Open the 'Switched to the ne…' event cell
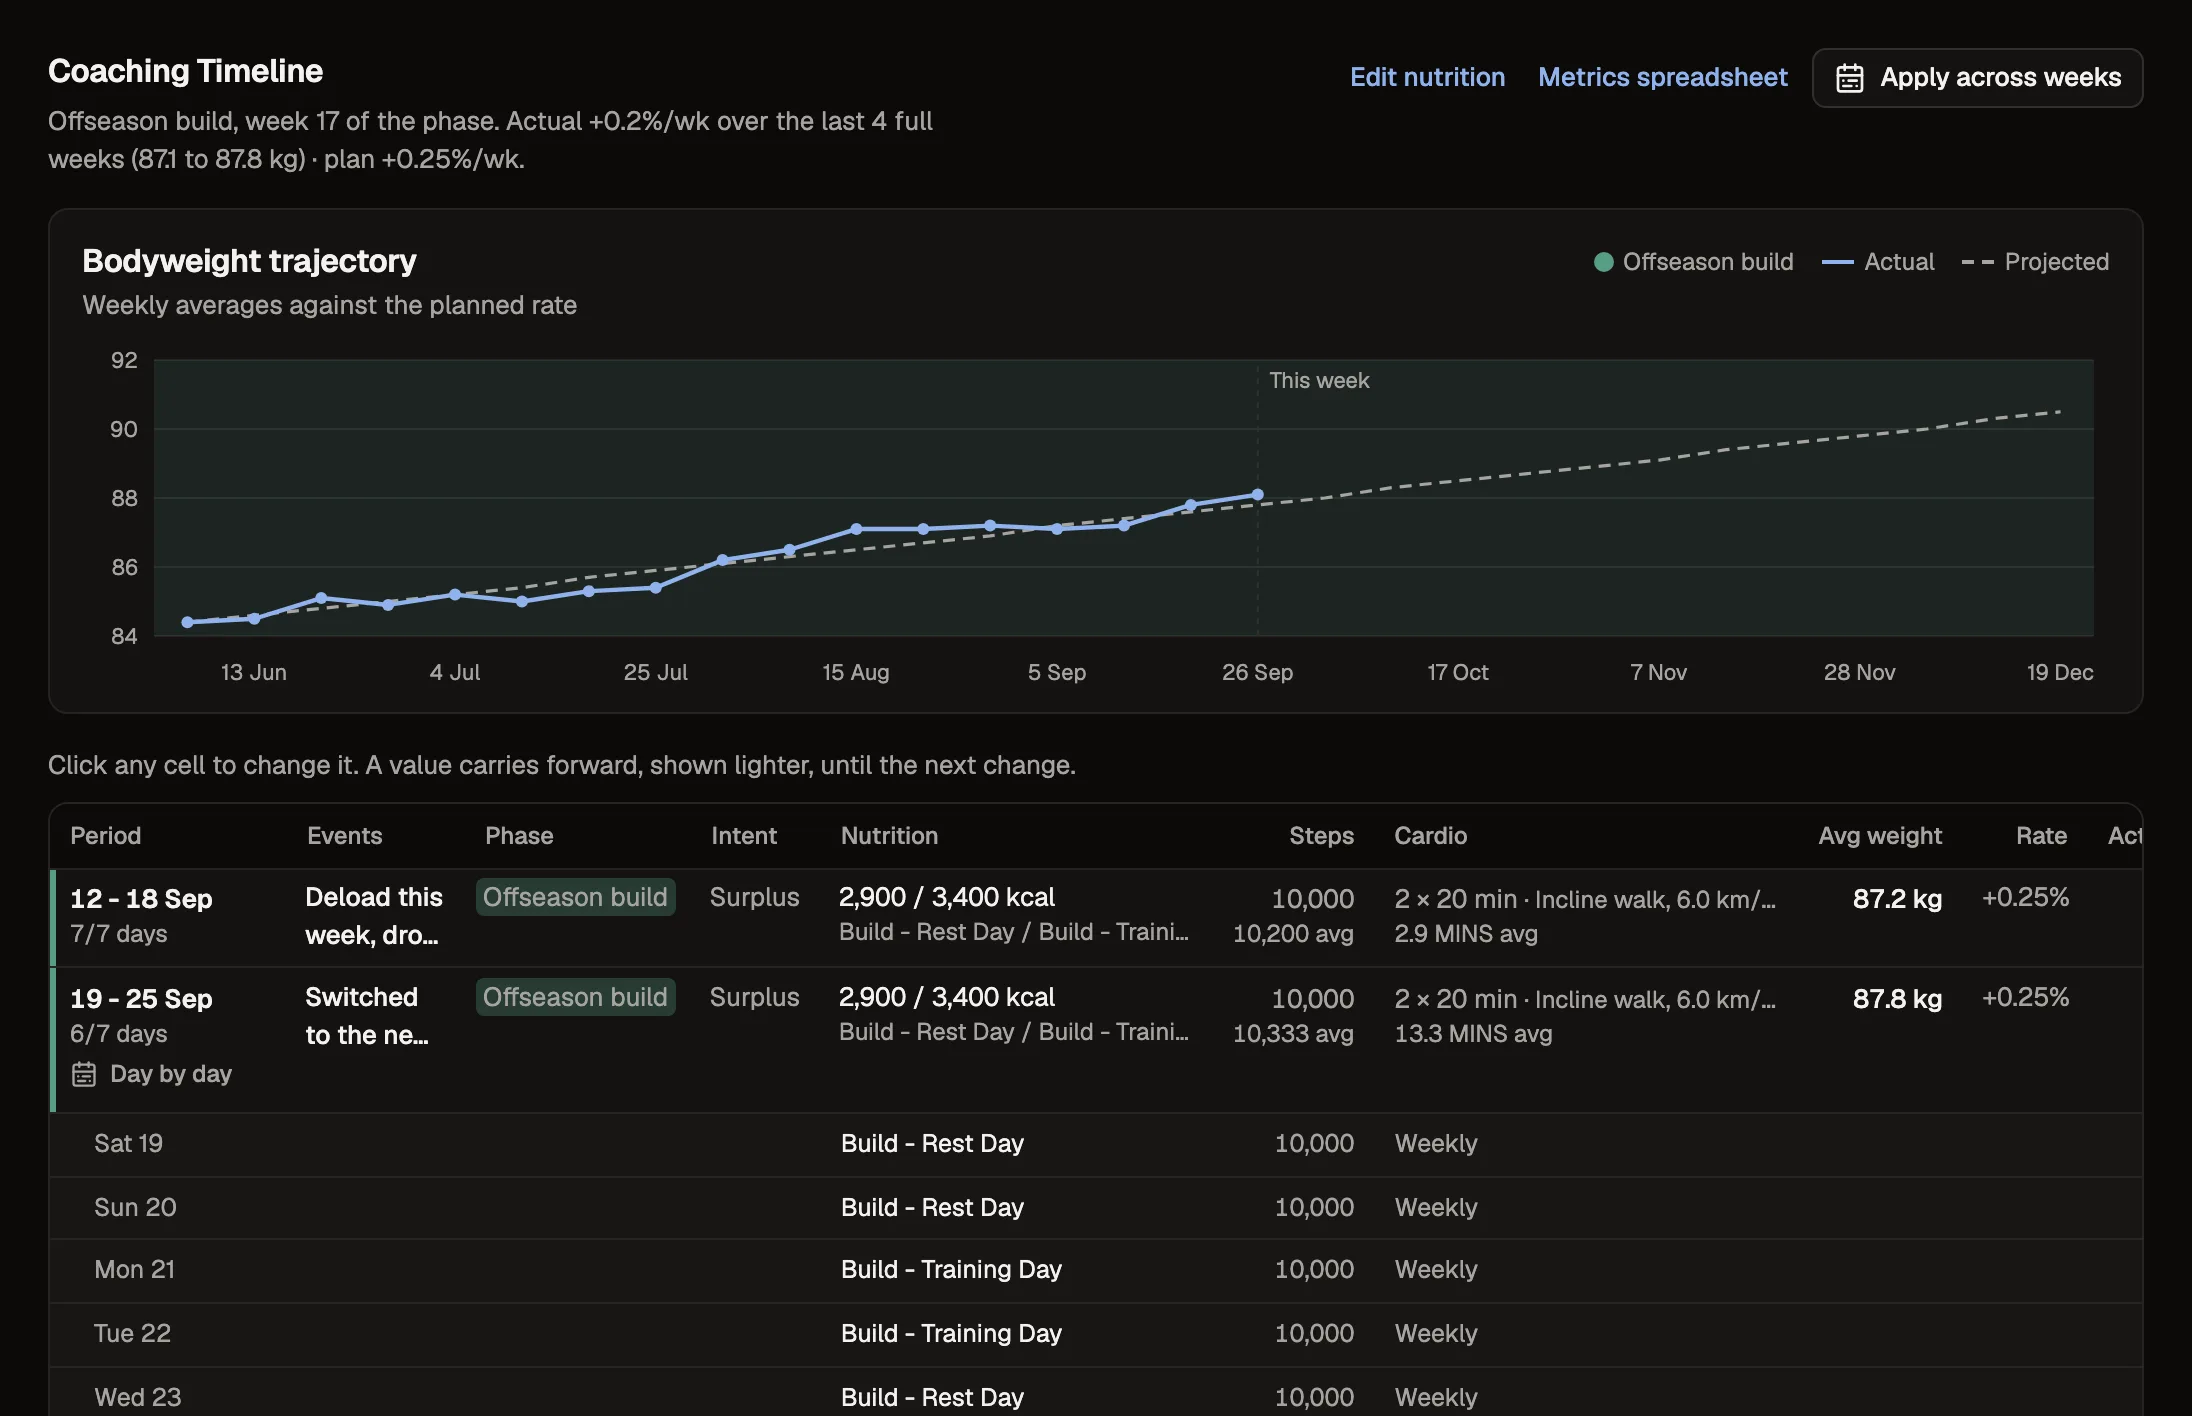 pos(367,1016)
